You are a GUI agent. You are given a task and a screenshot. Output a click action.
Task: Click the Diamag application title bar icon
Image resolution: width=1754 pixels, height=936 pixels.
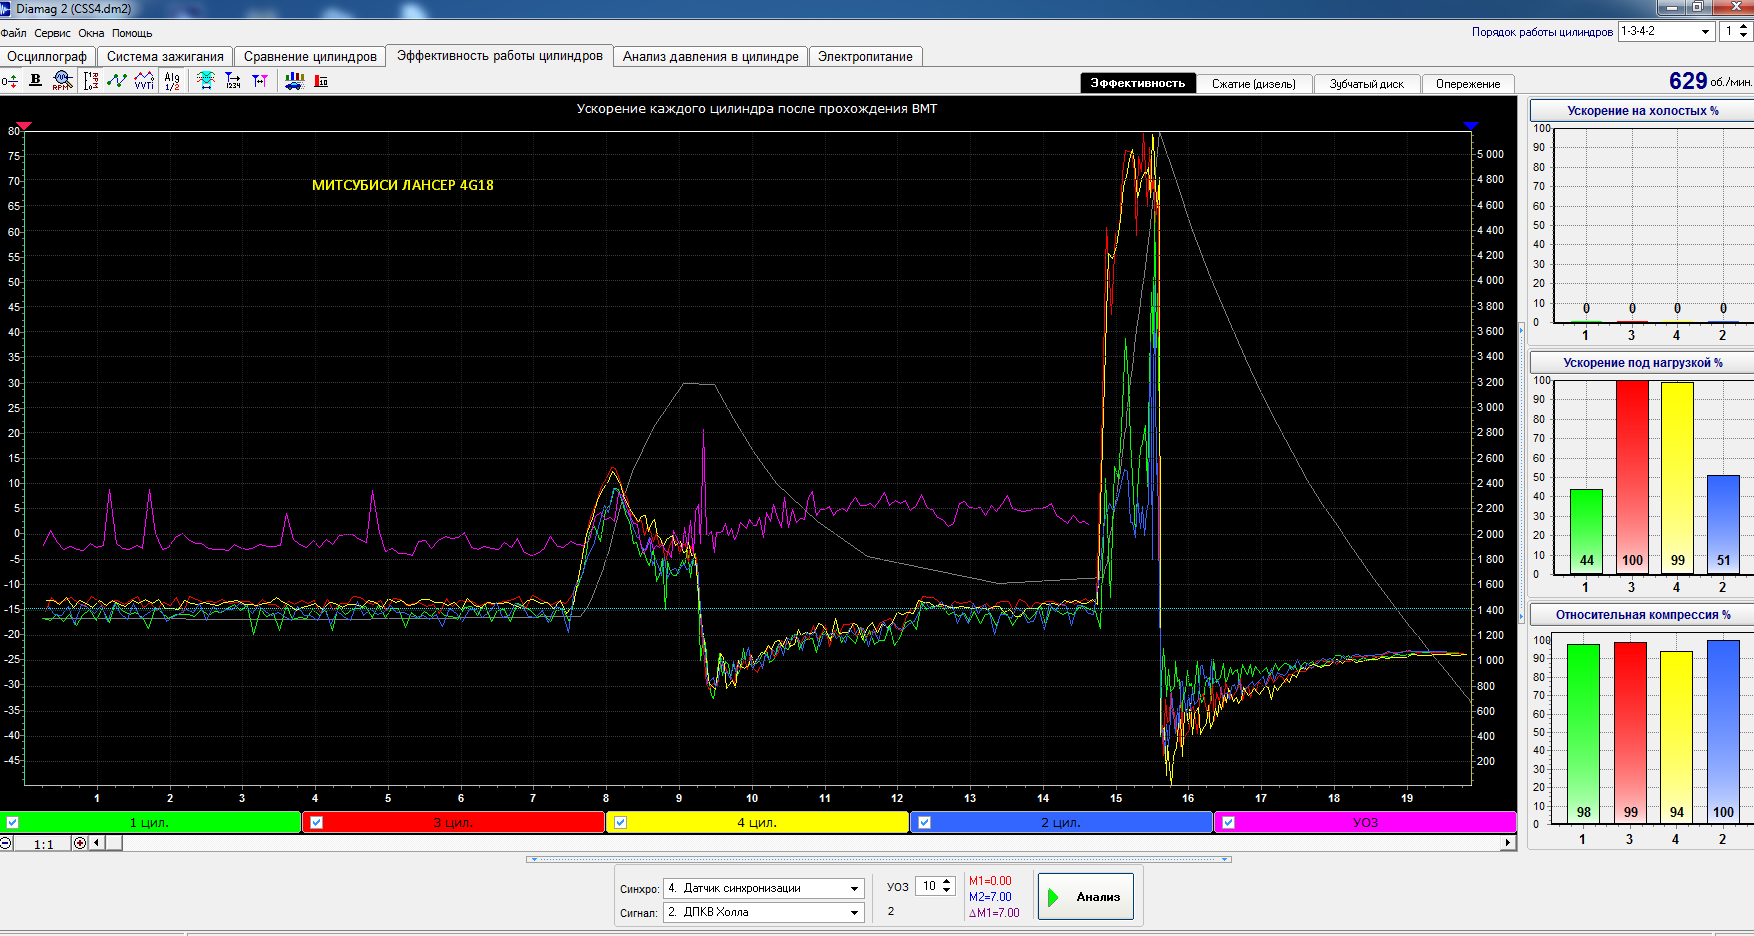(x=6, y=8)
